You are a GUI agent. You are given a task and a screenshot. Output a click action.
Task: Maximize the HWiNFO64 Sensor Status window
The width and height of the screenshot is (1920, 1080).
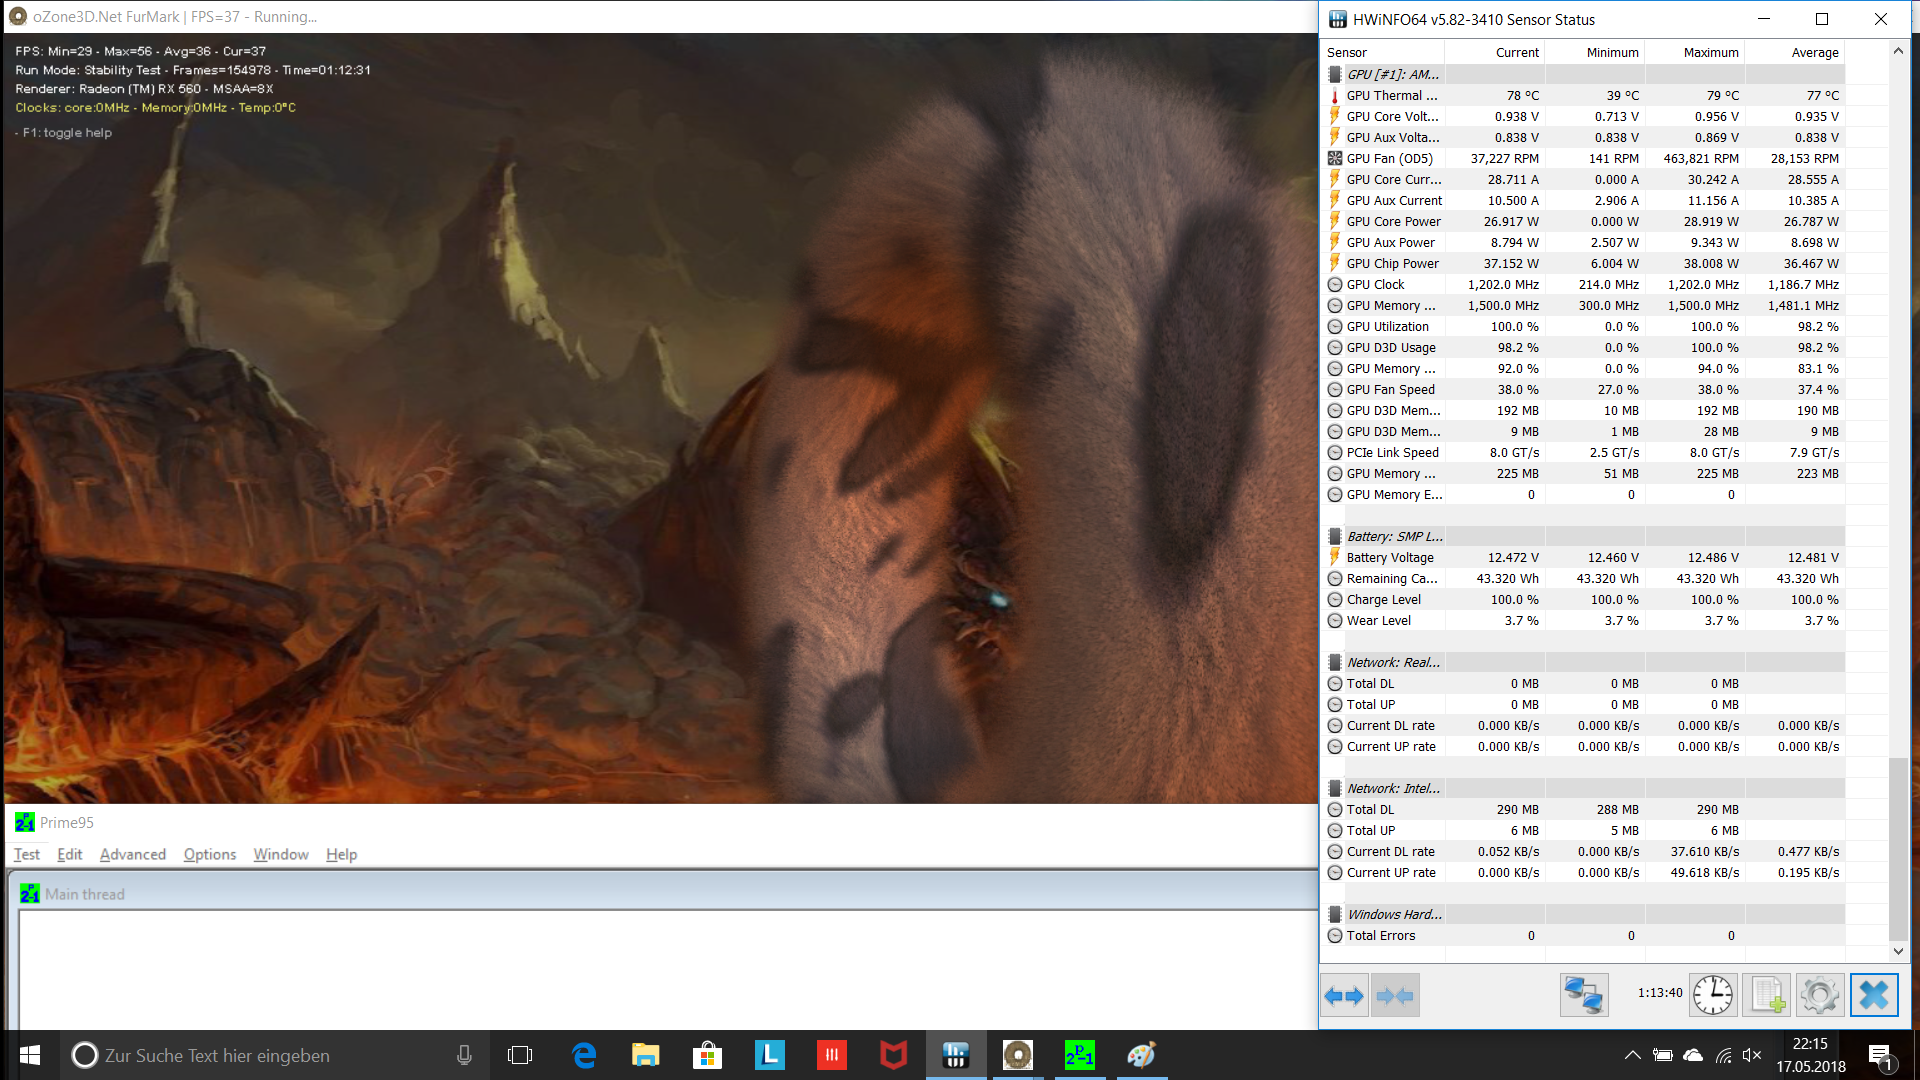point(1822,19)
